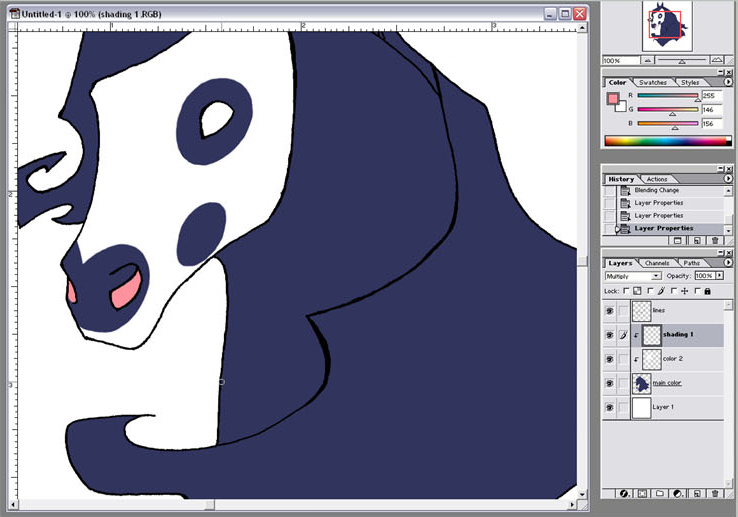Click paintbrush indicator beside shading 1 layer
This screenshot has height=517, width=738.
pos(623,335)
